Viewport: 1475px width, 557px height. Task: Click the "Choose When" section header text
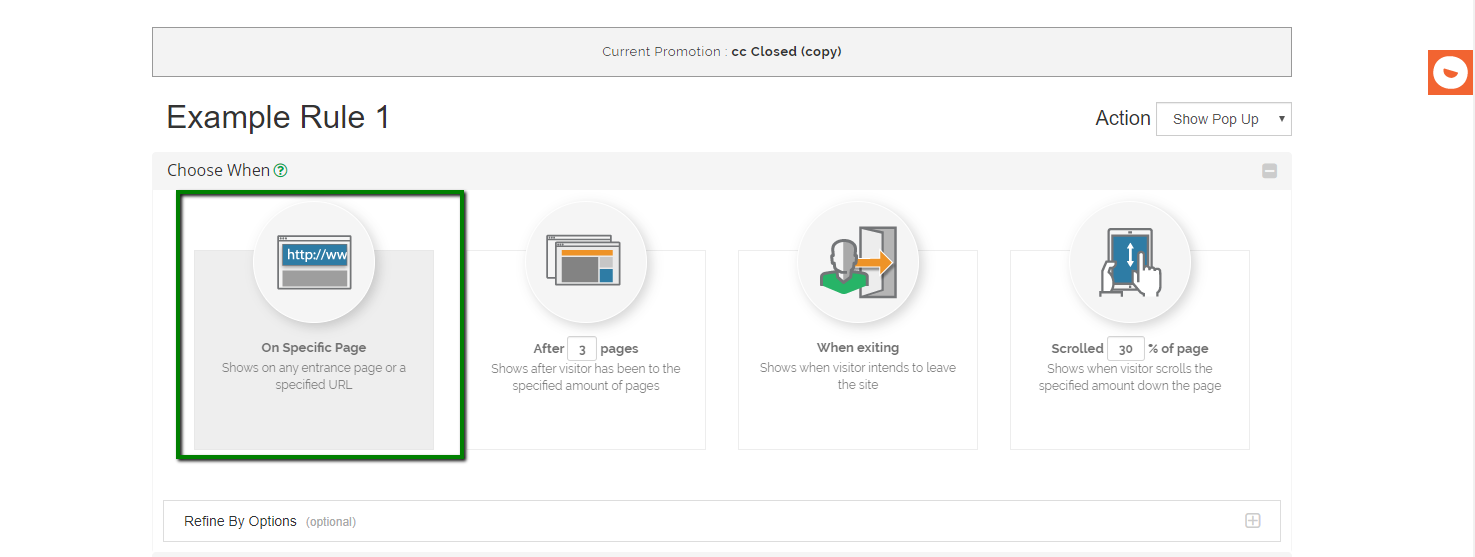coord(218,171)
